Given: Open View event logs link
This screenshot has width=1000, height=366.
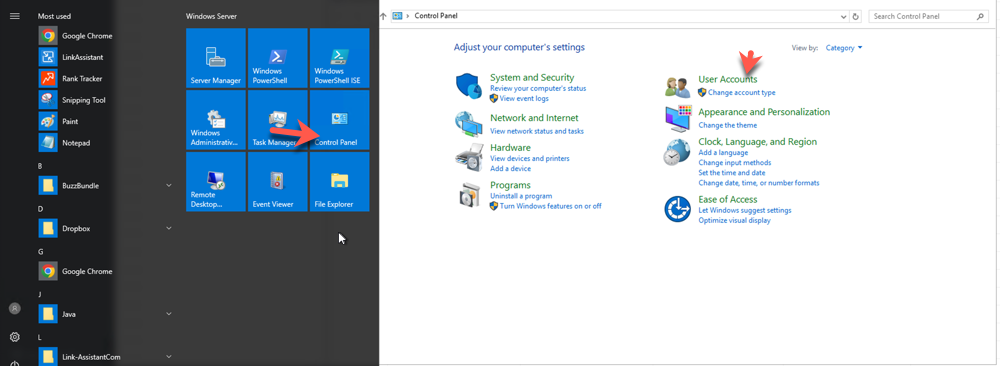Looking at the screenshot, I should (x=524, y=99).
